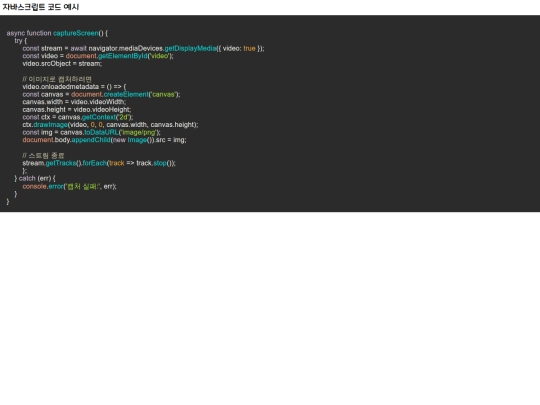
Task: Click the comment 이미지로 캡처하려면
Action: [57, 79]
